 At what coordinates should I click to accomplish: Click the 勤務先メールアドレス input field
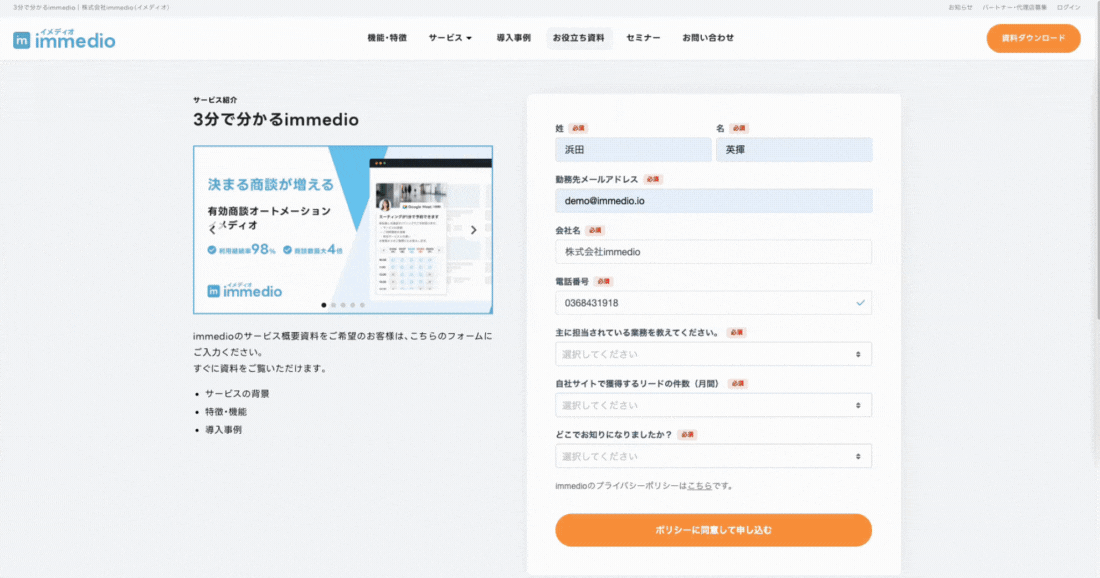713,201
